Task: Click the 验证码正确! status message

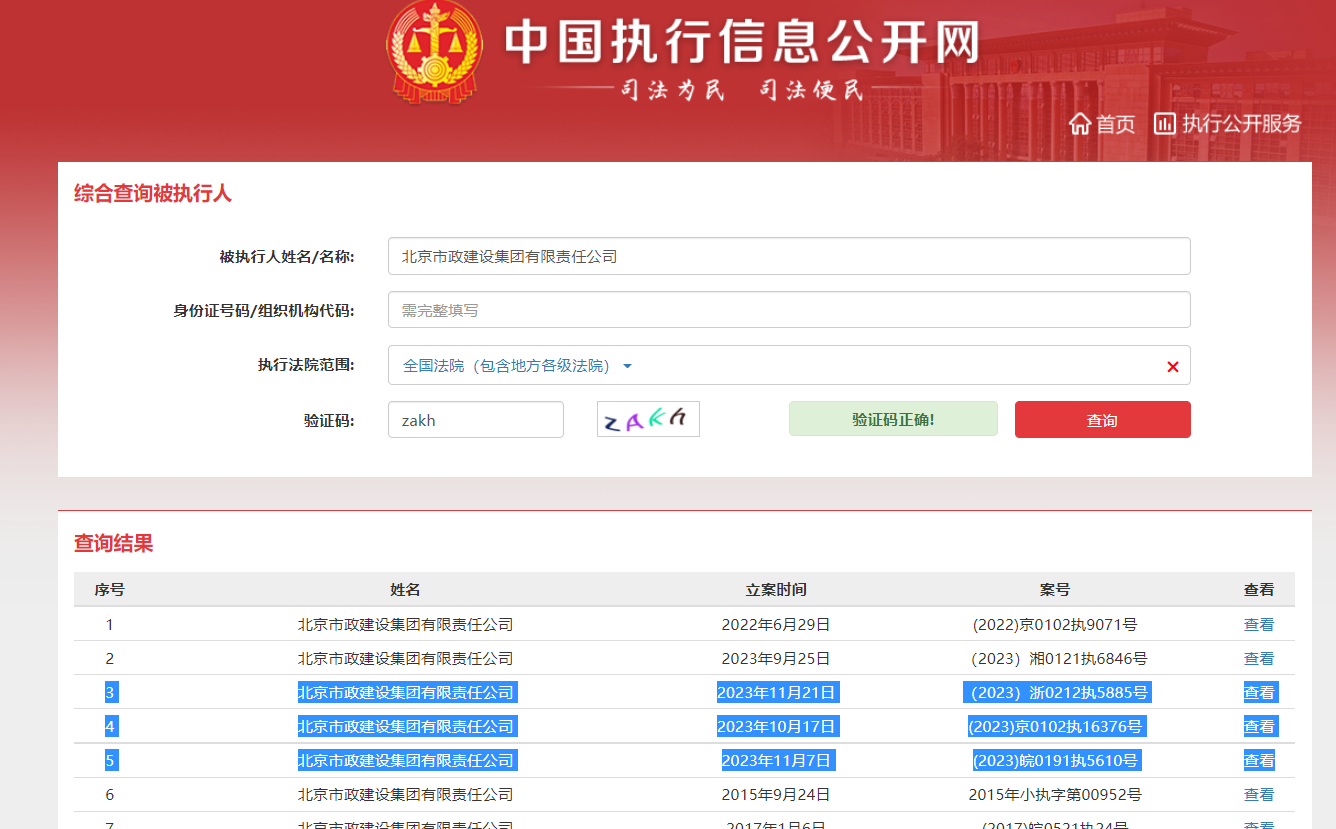Action: pyautogui.click(x=892, y=419)
